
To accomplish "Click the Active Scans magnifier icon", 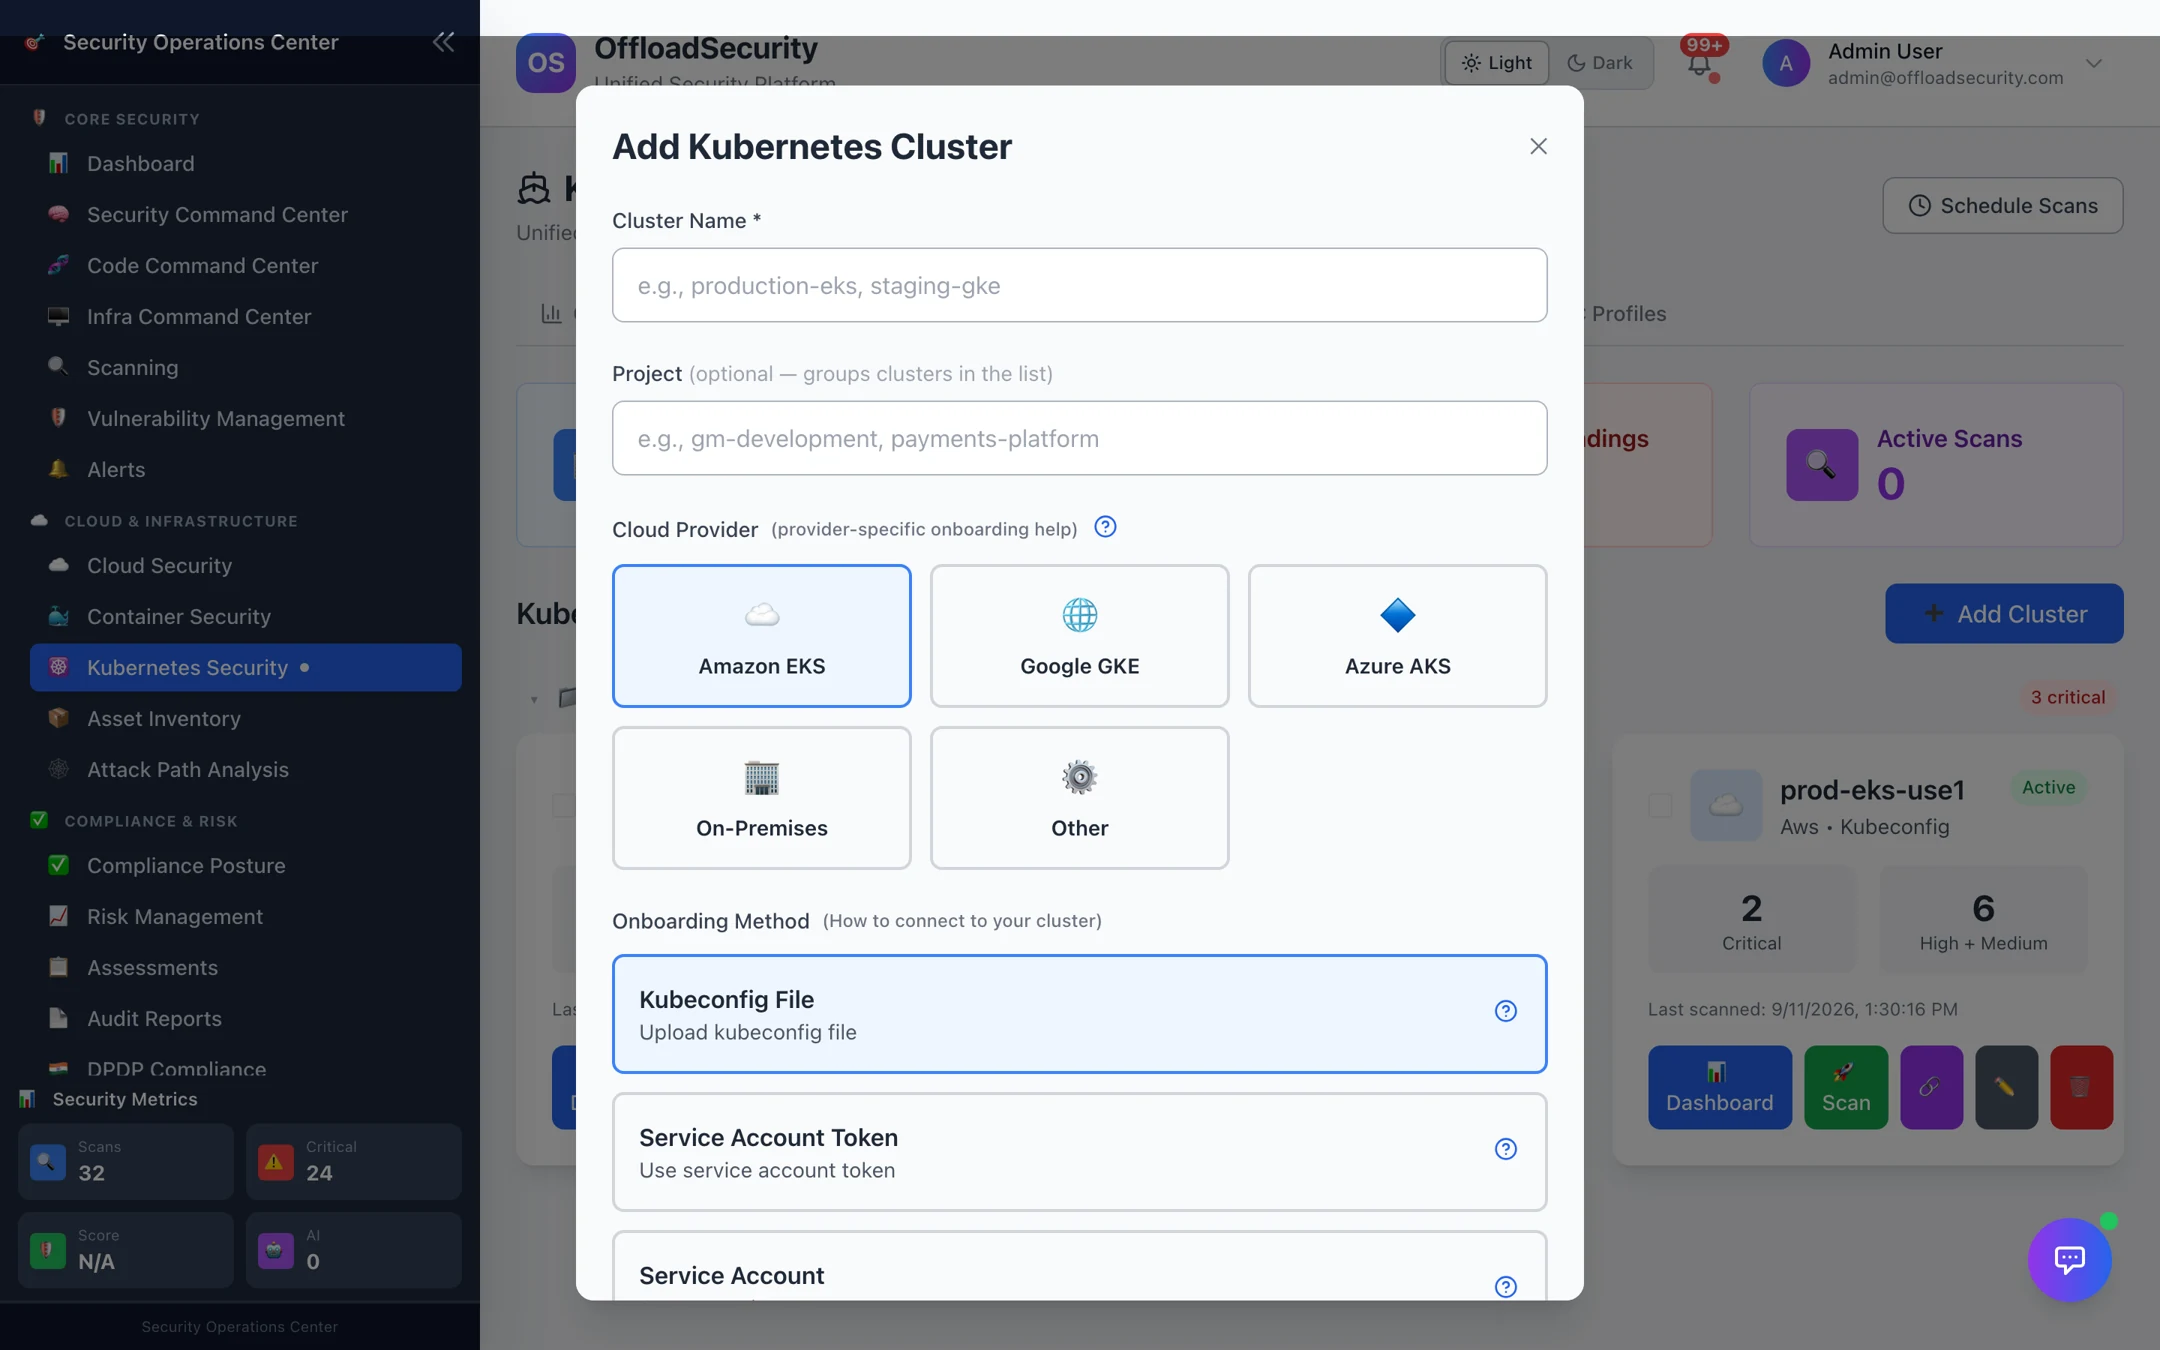I will tap(1822, 465).
